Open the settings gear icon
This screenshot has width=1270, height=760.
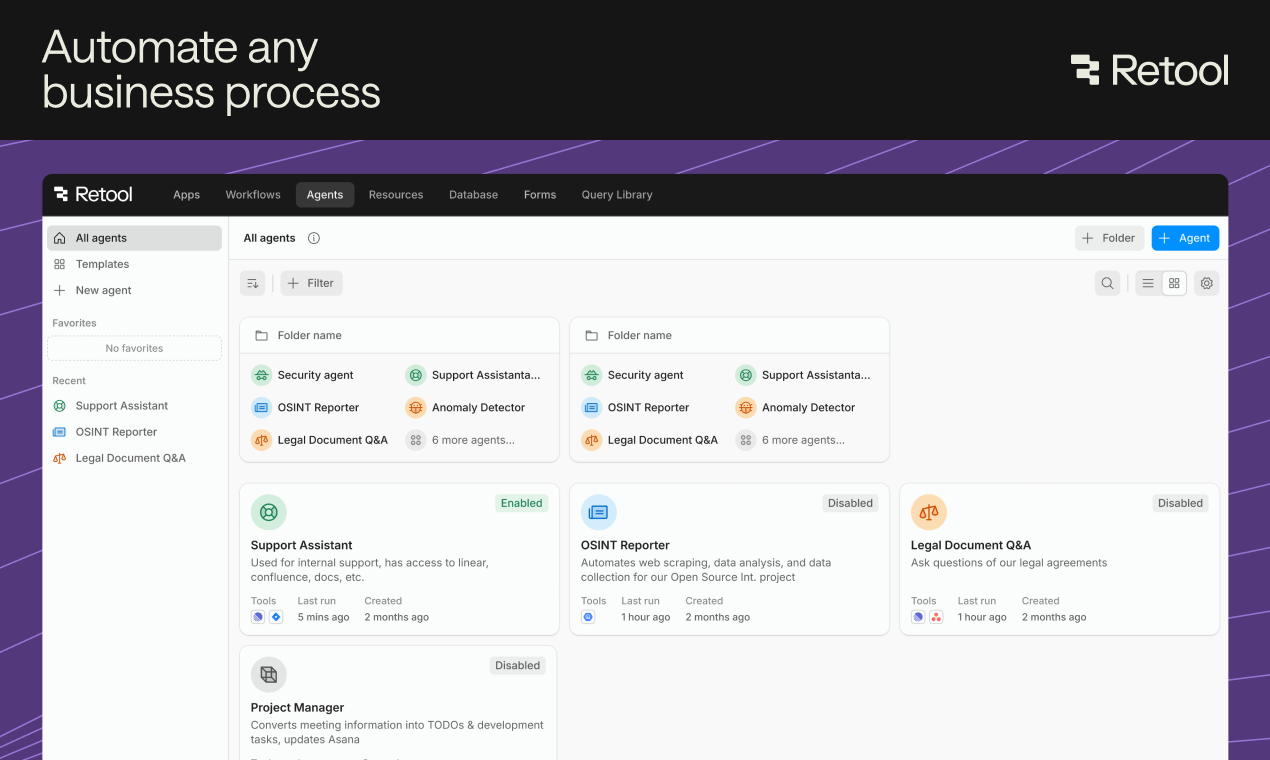1207,283
